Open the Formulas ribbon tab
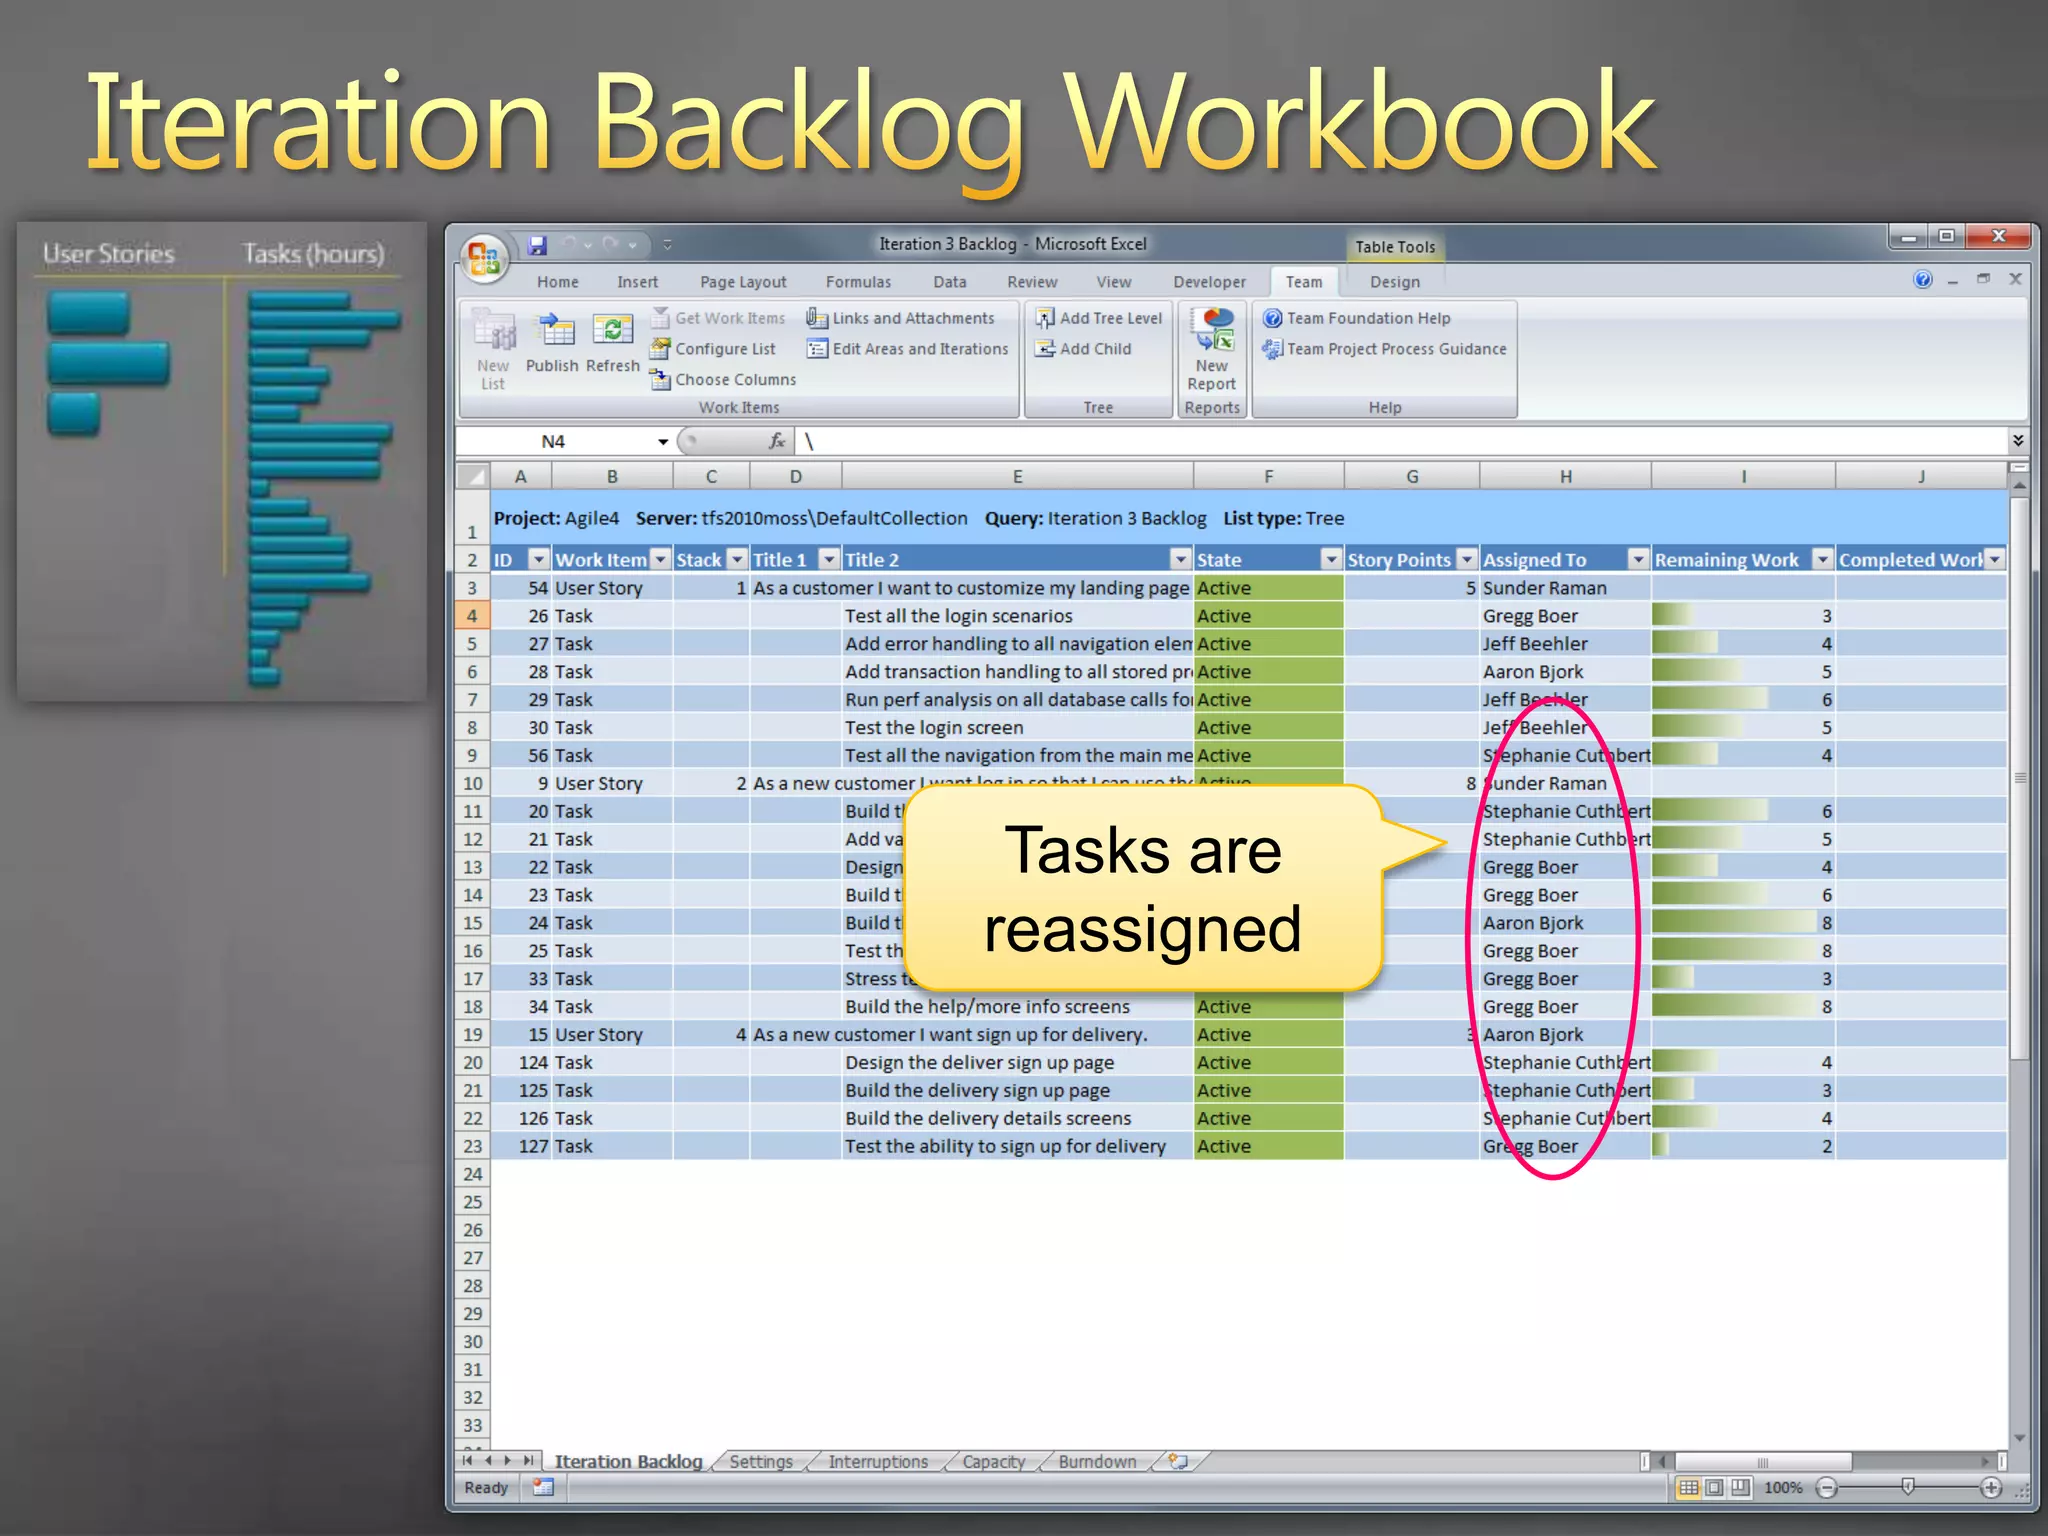 coord(858,282)
